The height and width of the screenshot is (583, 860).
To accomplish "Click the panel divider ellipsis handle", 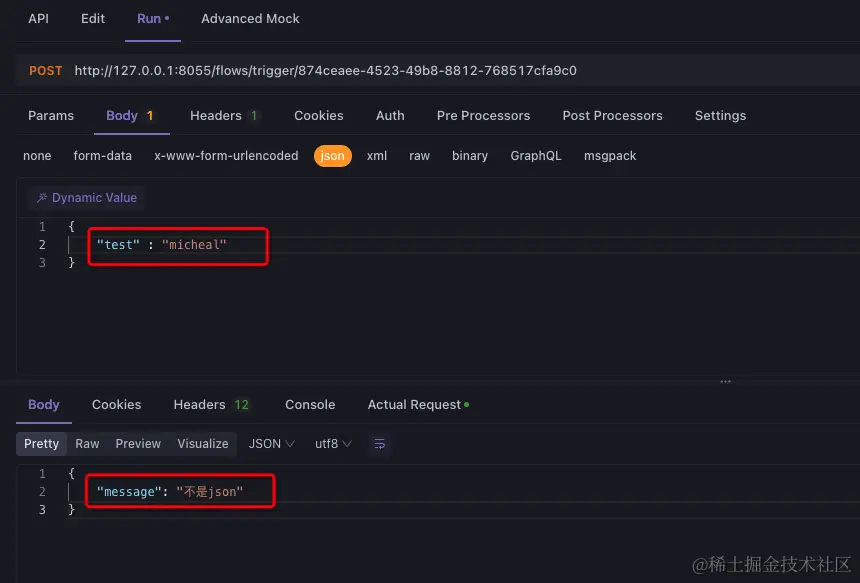I will tap(726, 381).
